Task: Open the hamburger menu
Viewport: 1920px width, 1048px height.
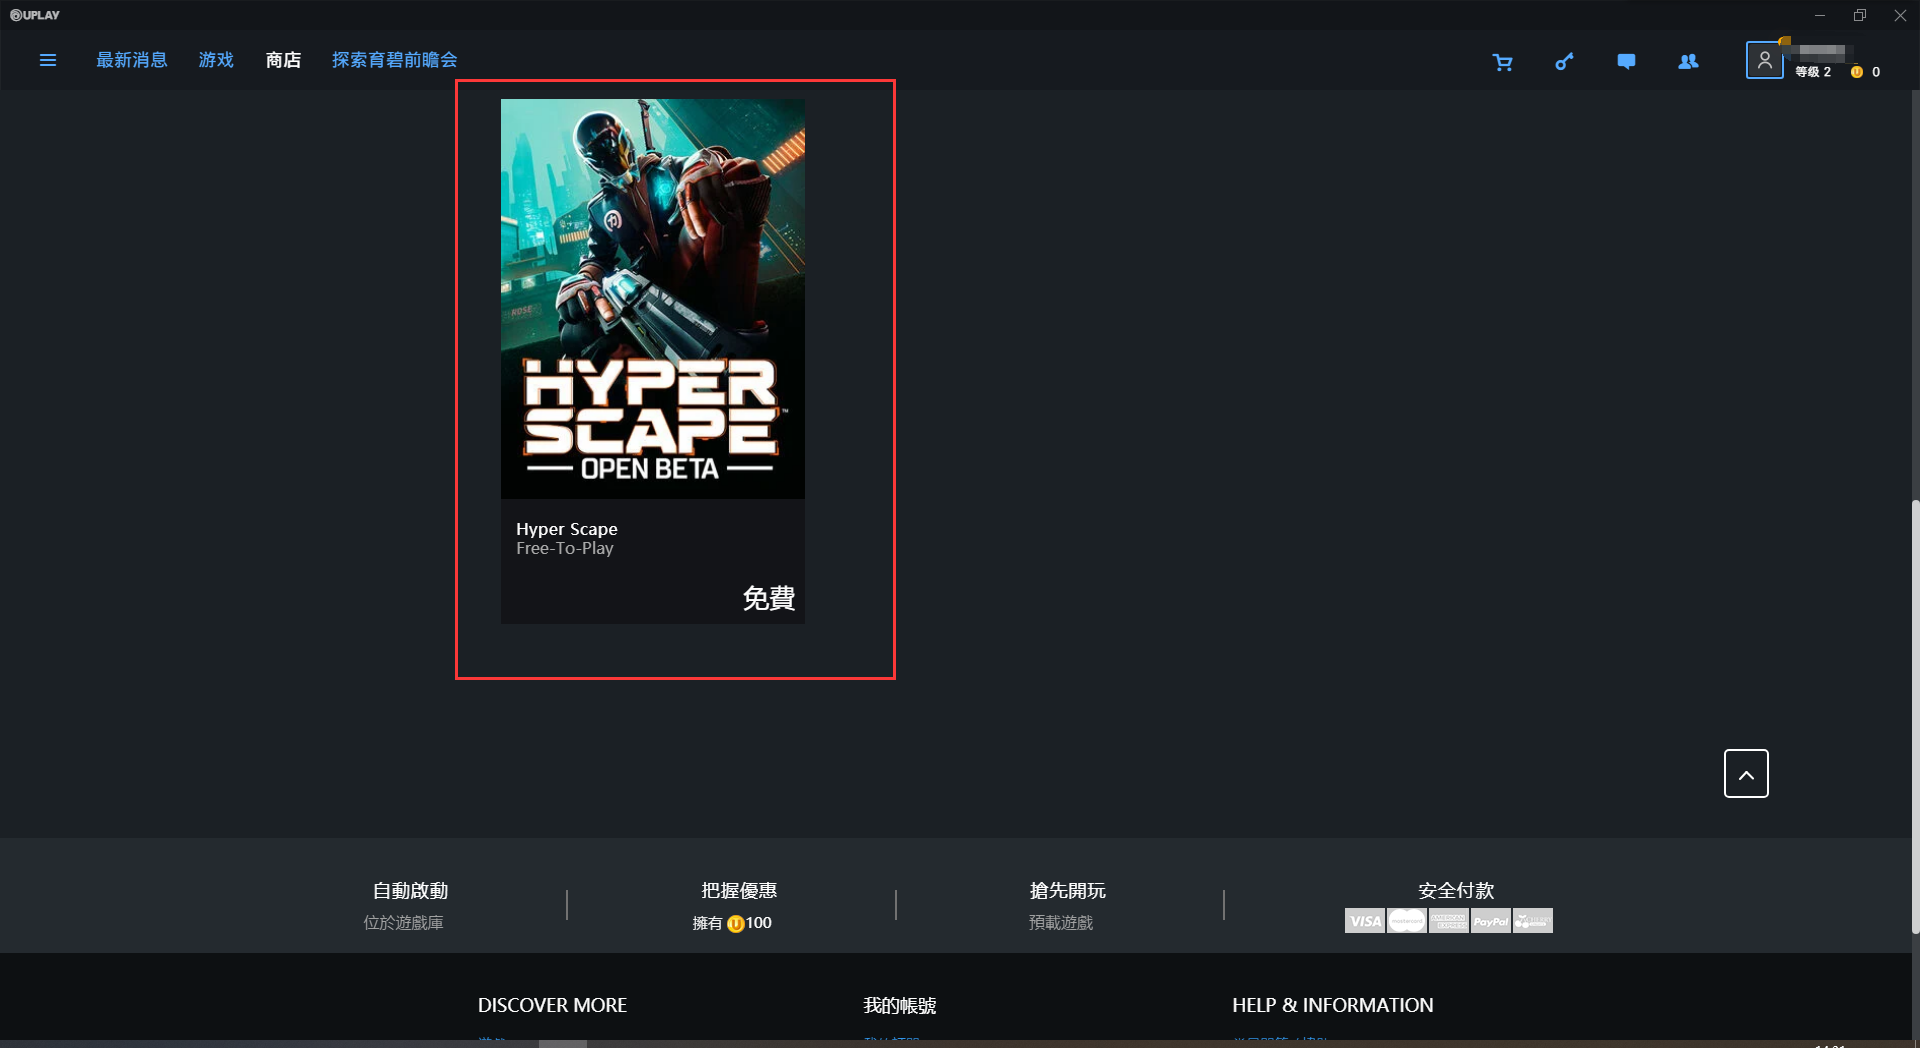Action: tap(47, 60)
